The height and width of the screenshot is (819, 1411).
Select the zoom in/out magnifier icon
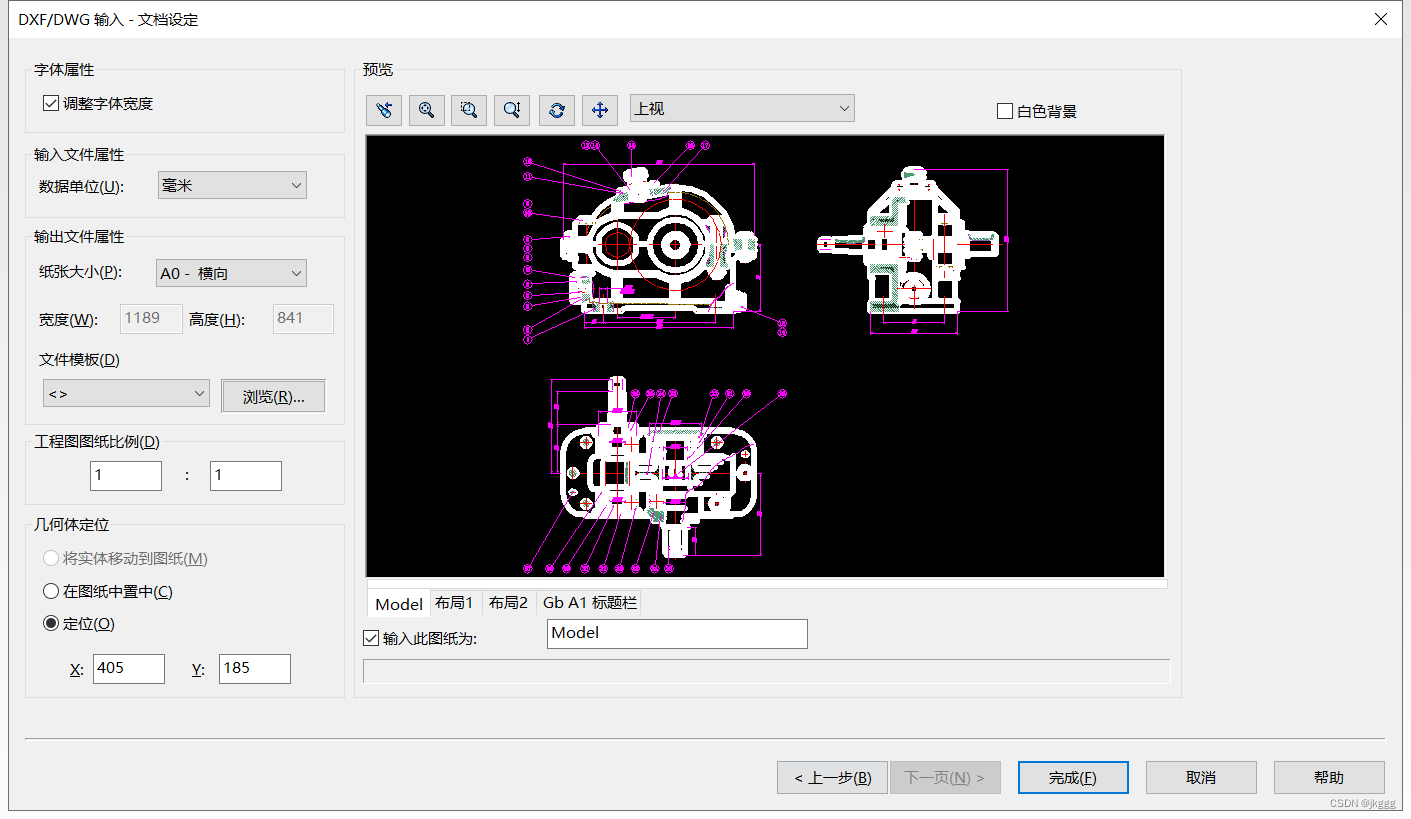[512, 109]
